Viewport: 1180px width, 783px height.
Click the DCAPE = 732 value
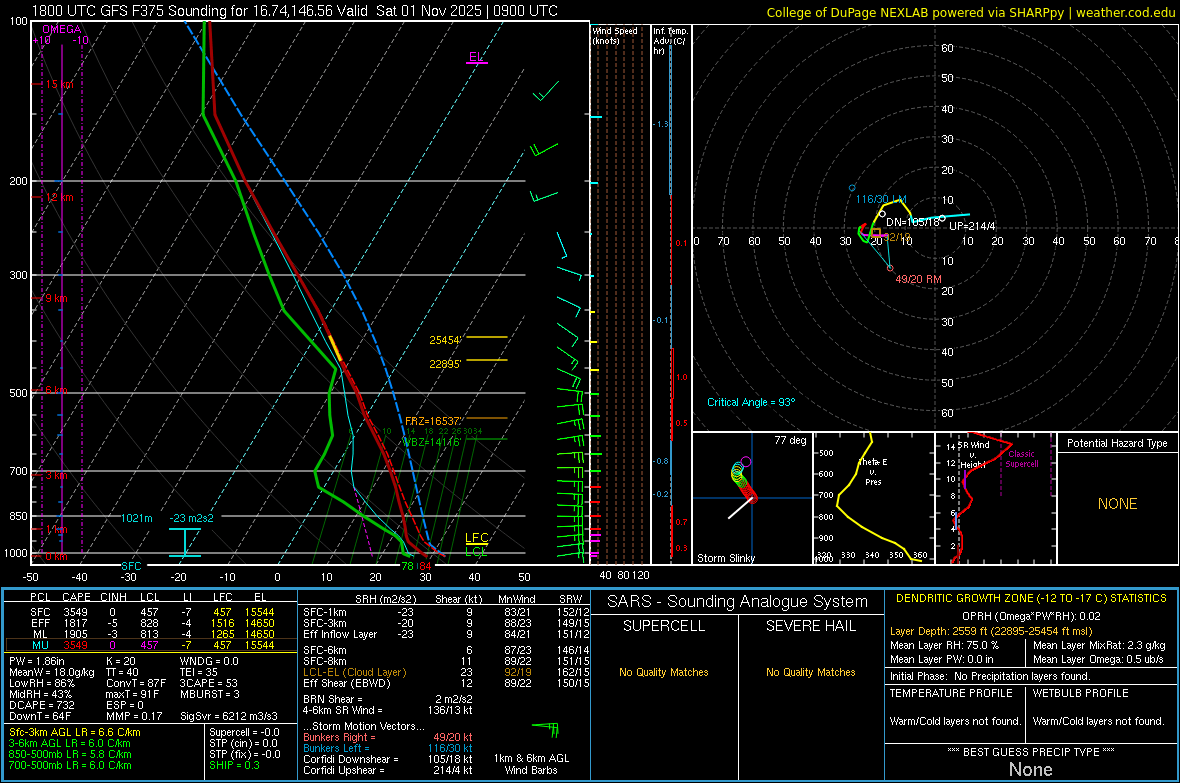coord(41,705)
